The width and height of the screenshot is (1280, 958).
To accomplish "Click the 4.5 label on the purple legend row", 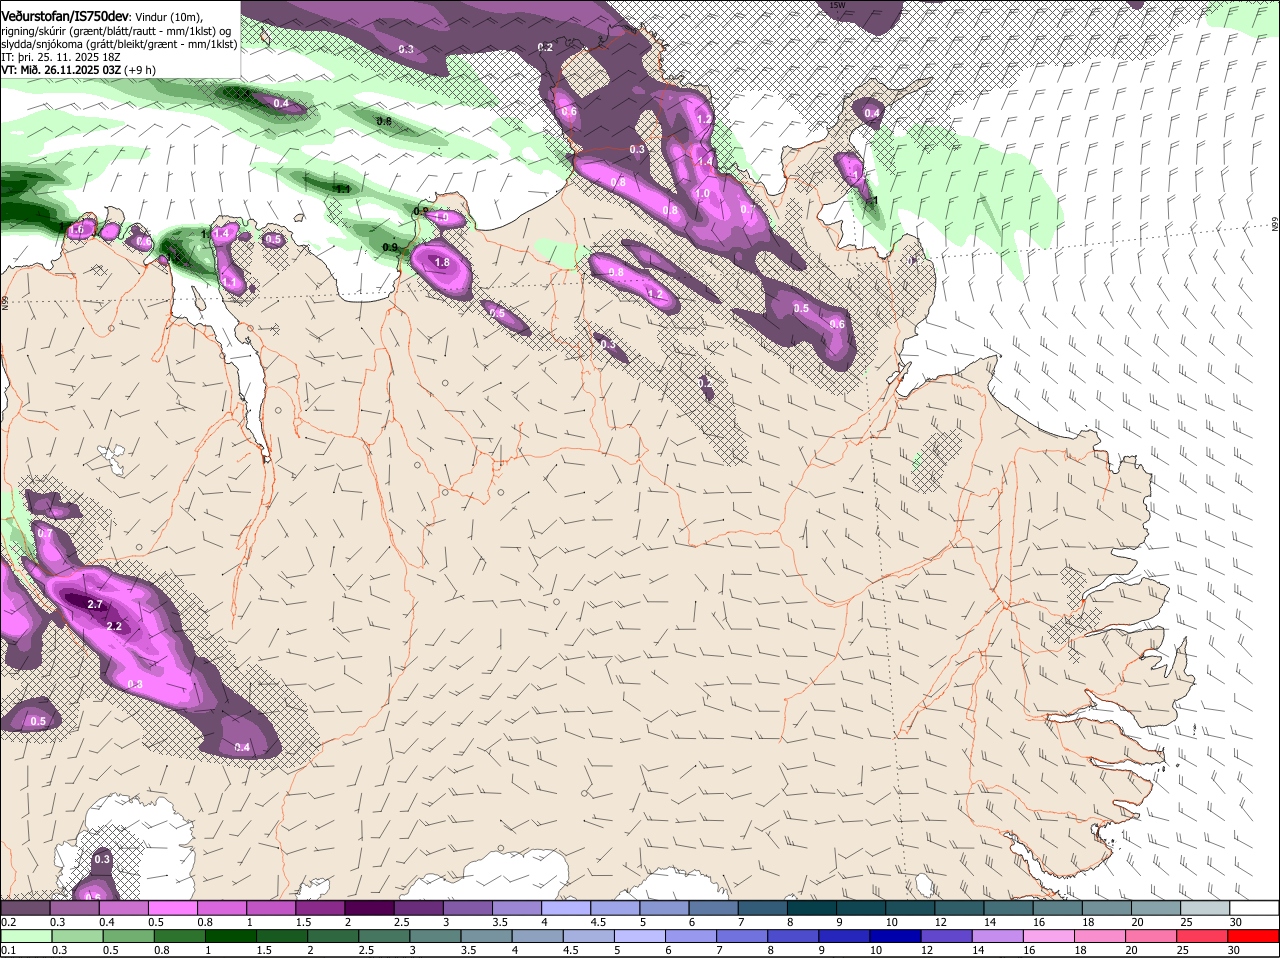I will pos(598,922).
